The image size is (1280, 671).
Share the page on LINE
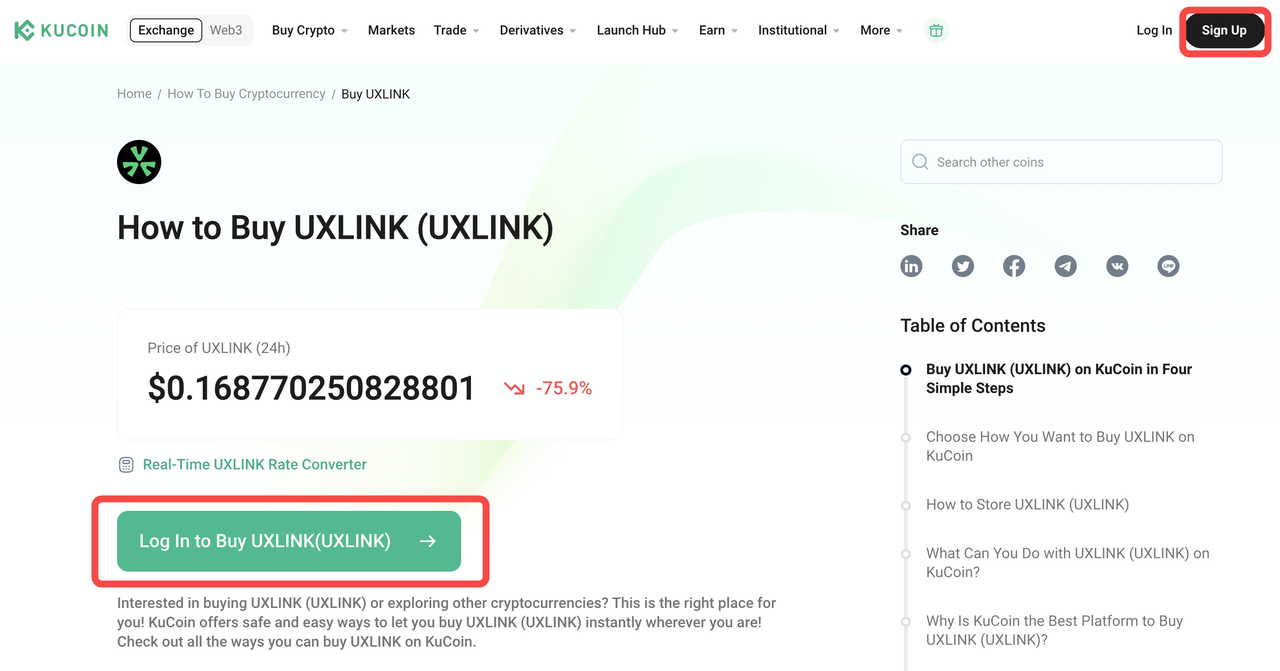pos(1168,266)
